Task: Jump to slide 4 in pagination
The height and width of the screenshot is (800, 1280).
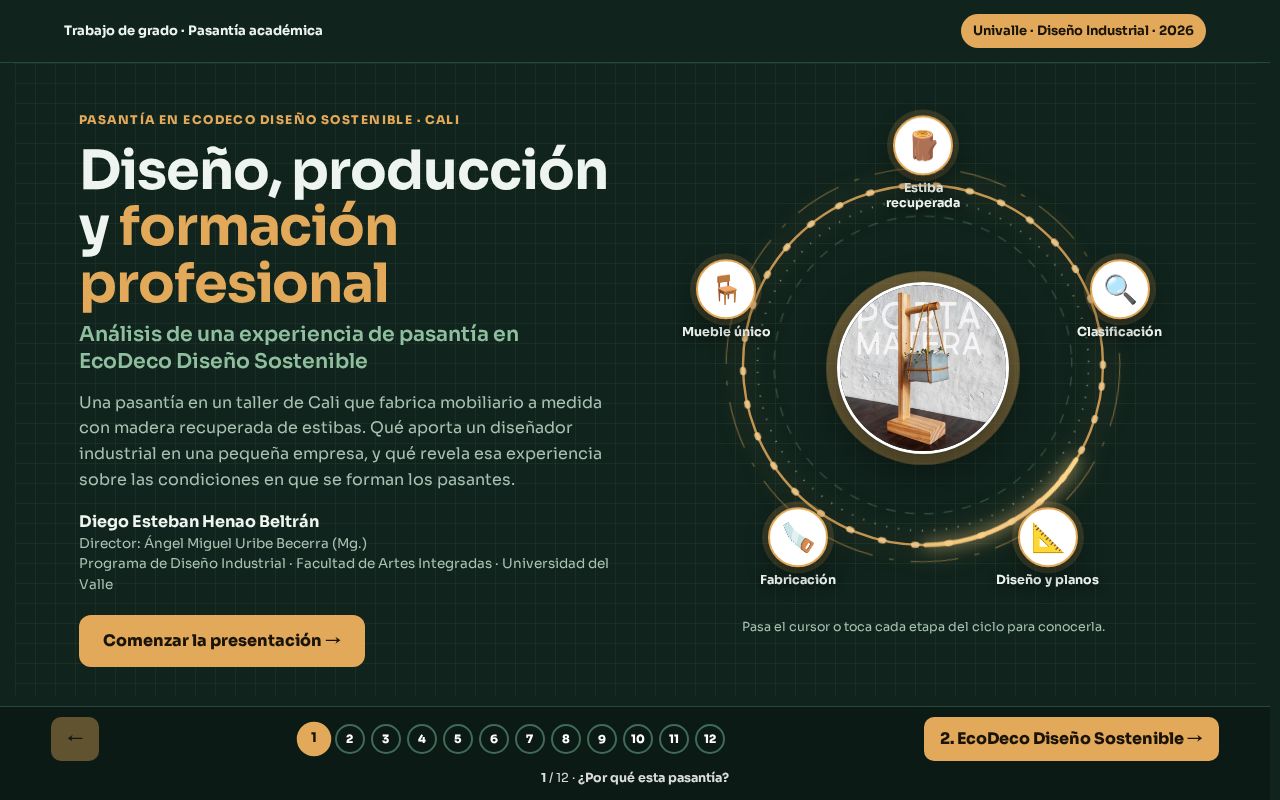Action: pyautogui.click(x=422, y=739)
